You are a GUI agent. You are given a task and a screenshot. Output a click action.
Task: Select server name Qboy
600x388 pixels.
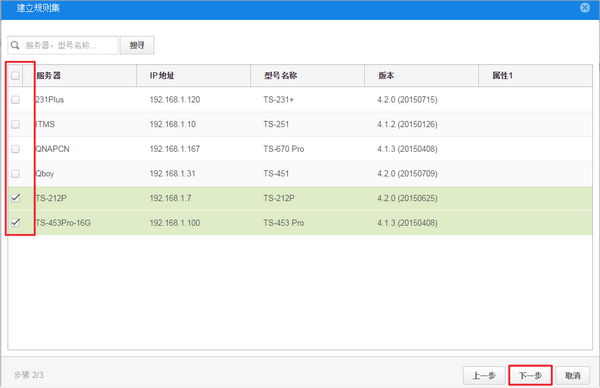45,174
